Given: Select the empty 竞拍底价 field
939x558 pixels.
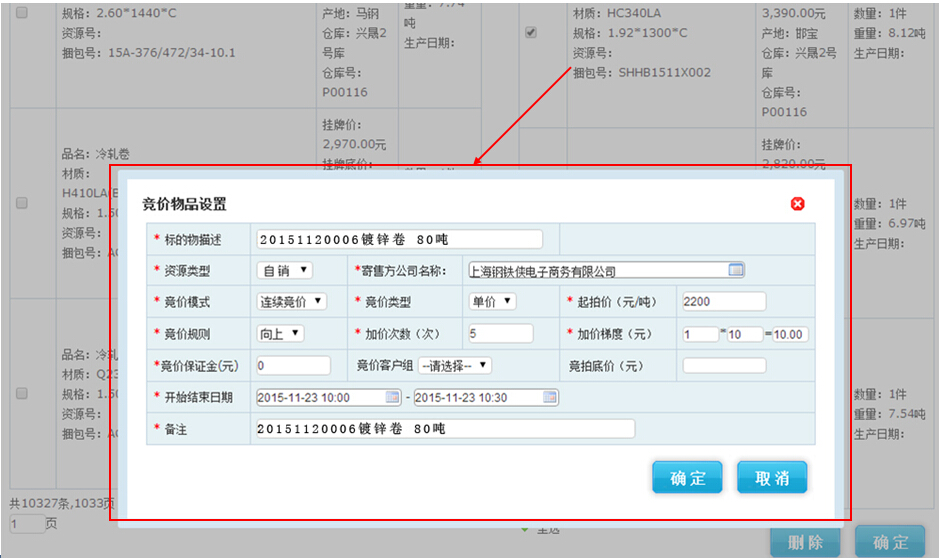Looking at the screenshot, I should (x=723, y=366).
